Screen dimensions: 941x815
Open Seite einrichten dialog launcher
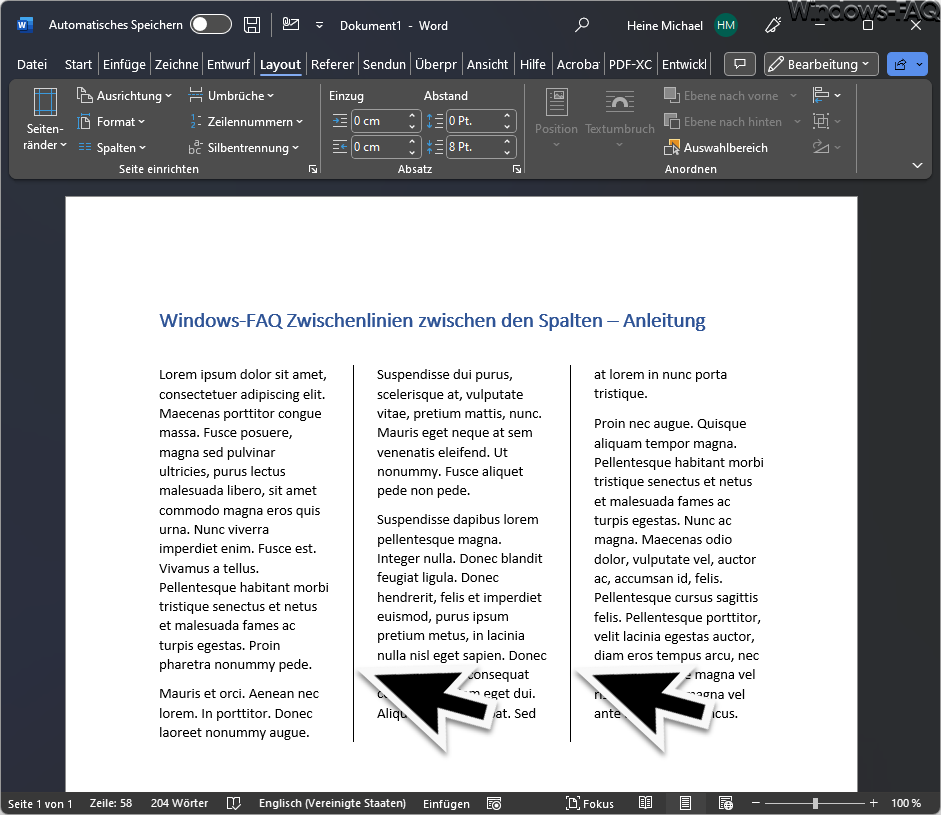coord(313,169)
